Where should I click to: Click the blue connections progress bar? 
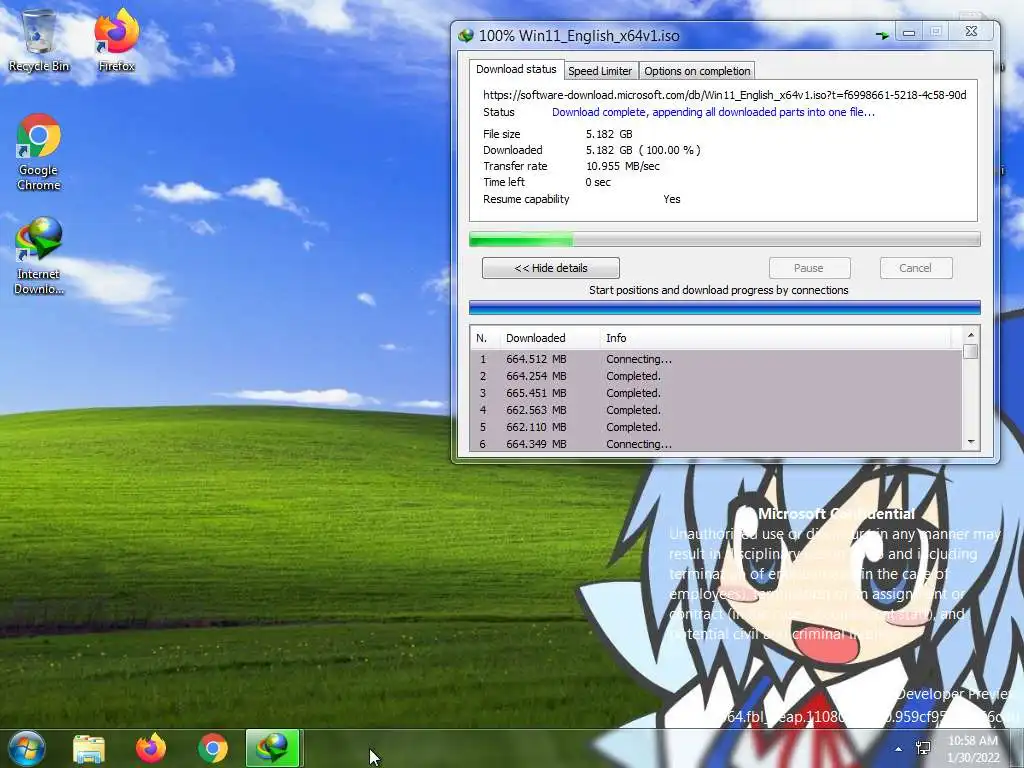[x=724, y=307]
